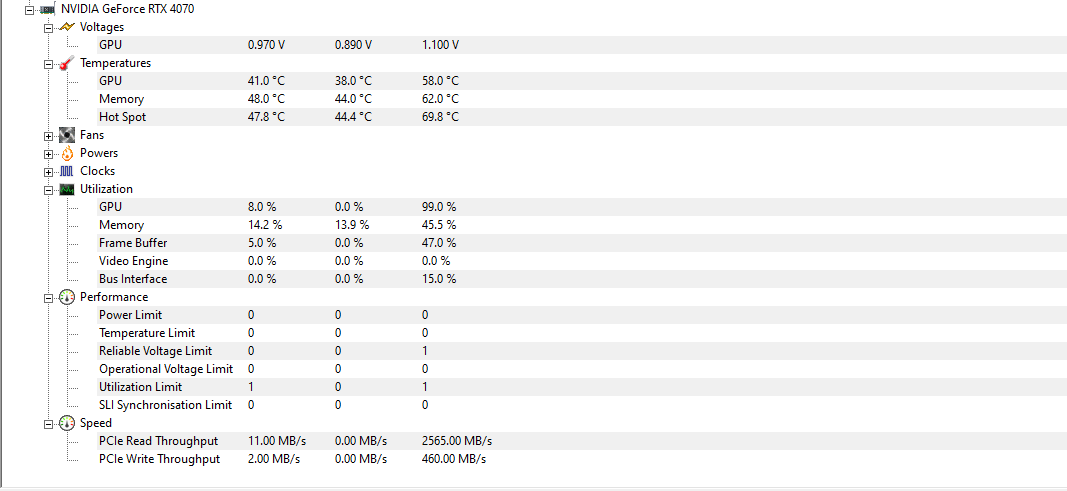The height and width of the screenshot is (491, 1067).
Task: Click the Clocks waveform icon
Action: click(x=67, y=171)
